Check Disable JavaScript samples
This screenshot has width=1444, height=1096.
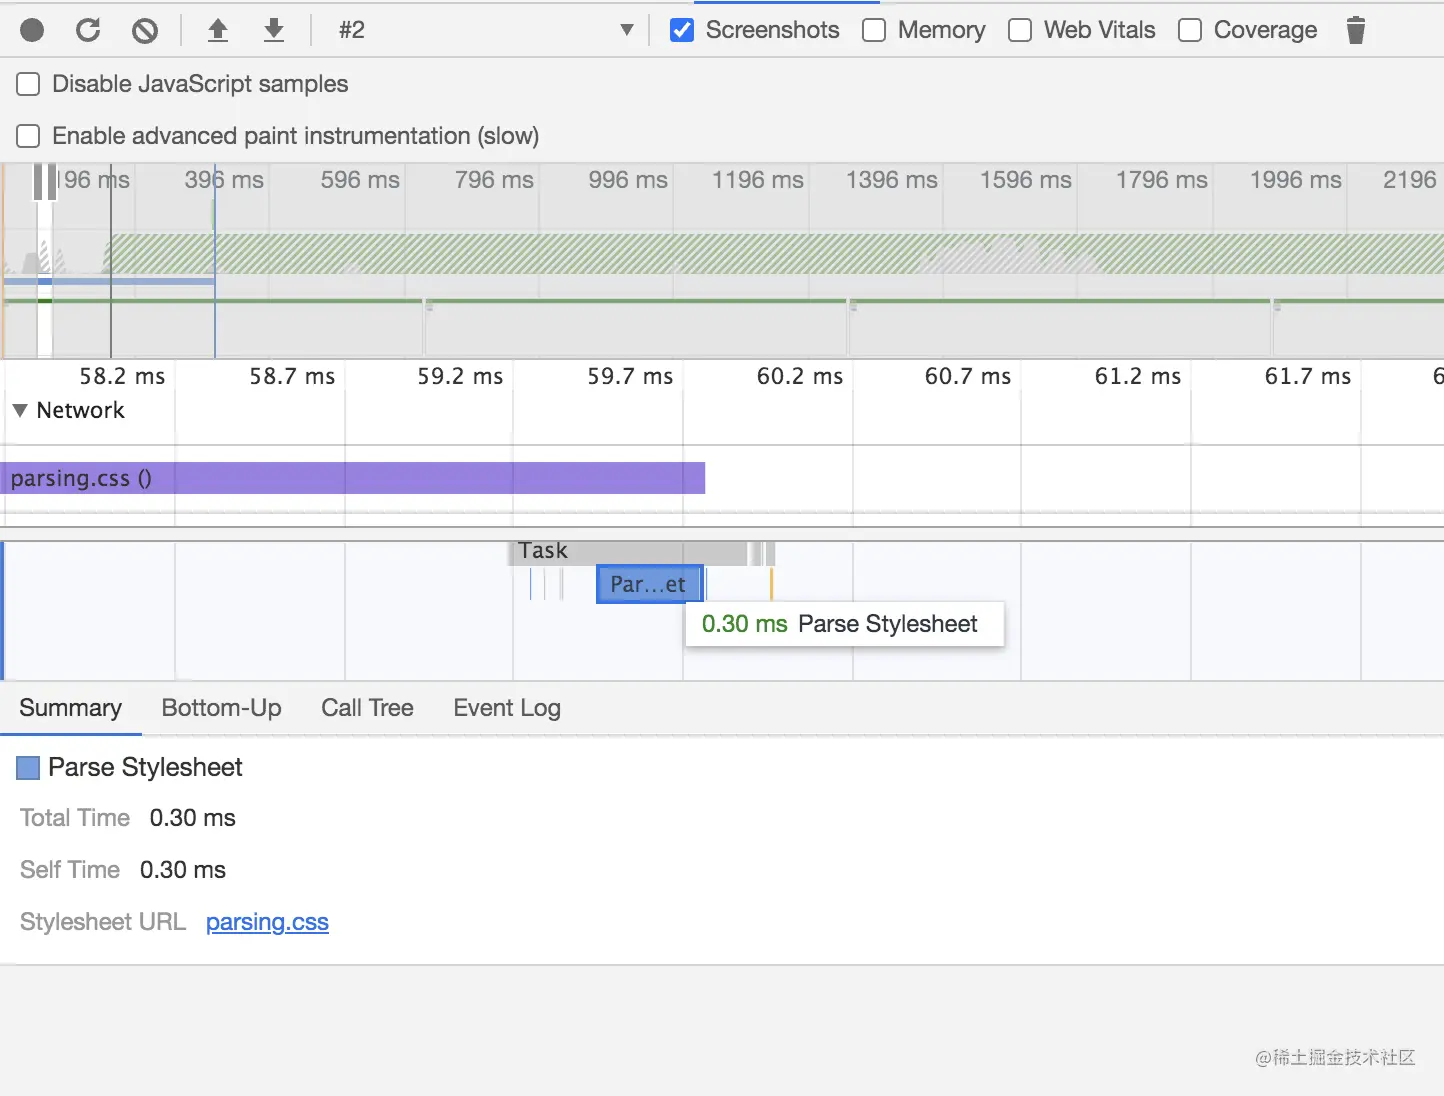pos(28,84)
